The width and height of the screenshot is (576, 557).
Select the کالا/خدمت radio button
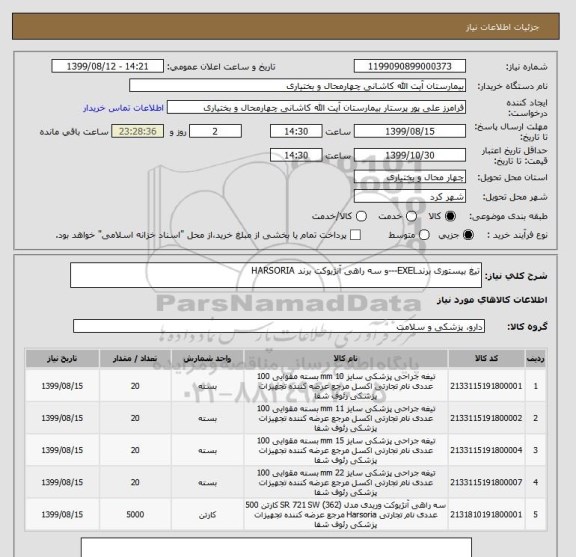click(x=361, y=216)
